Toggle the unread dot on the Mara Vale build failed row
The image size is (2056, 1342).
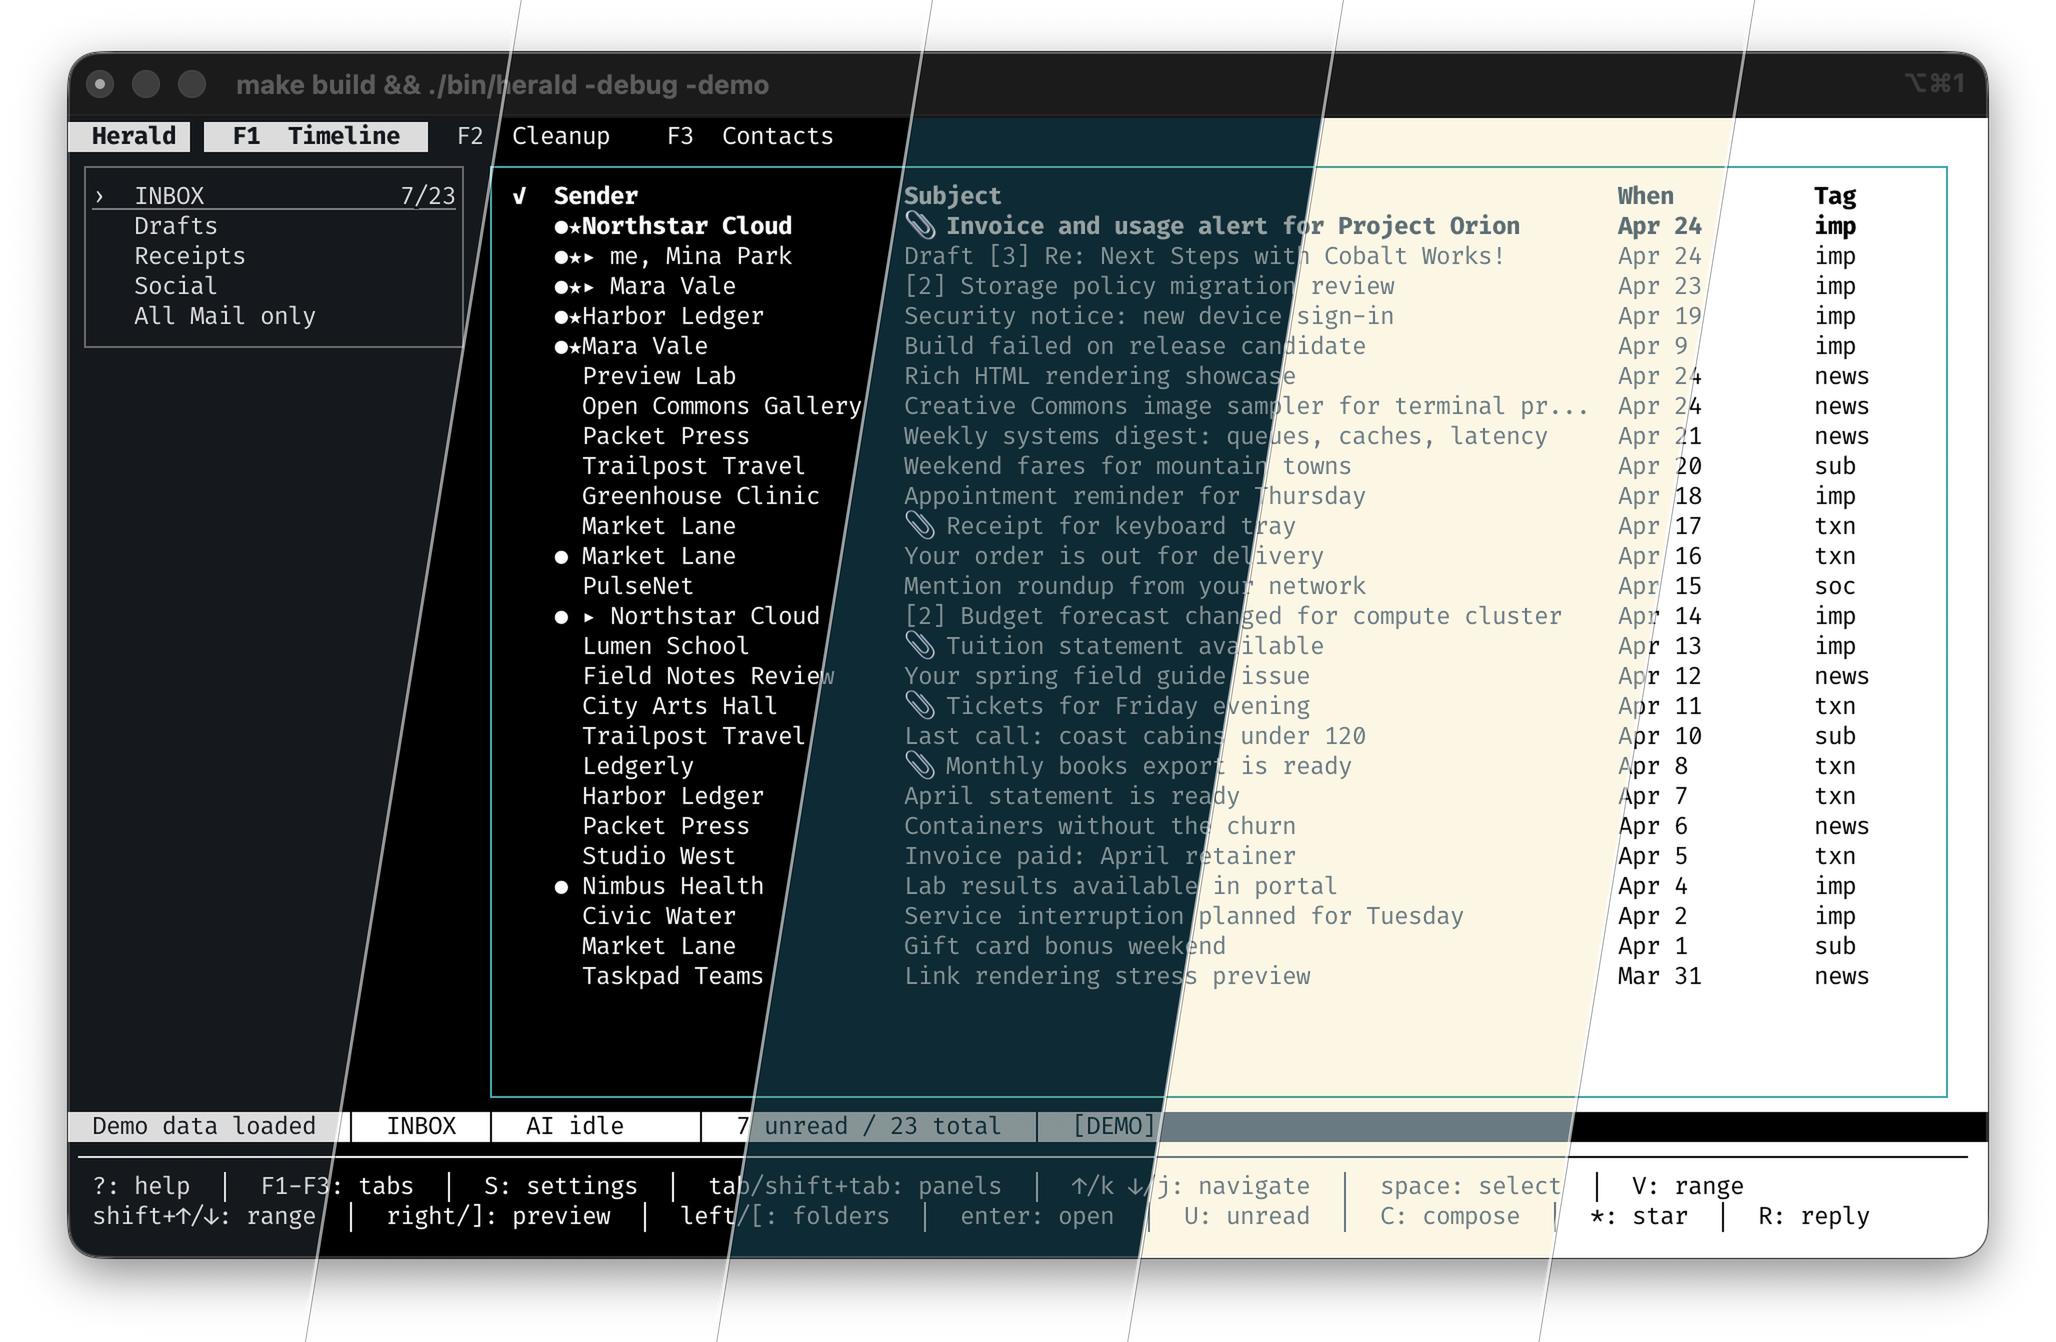click(x=561, y=347)
